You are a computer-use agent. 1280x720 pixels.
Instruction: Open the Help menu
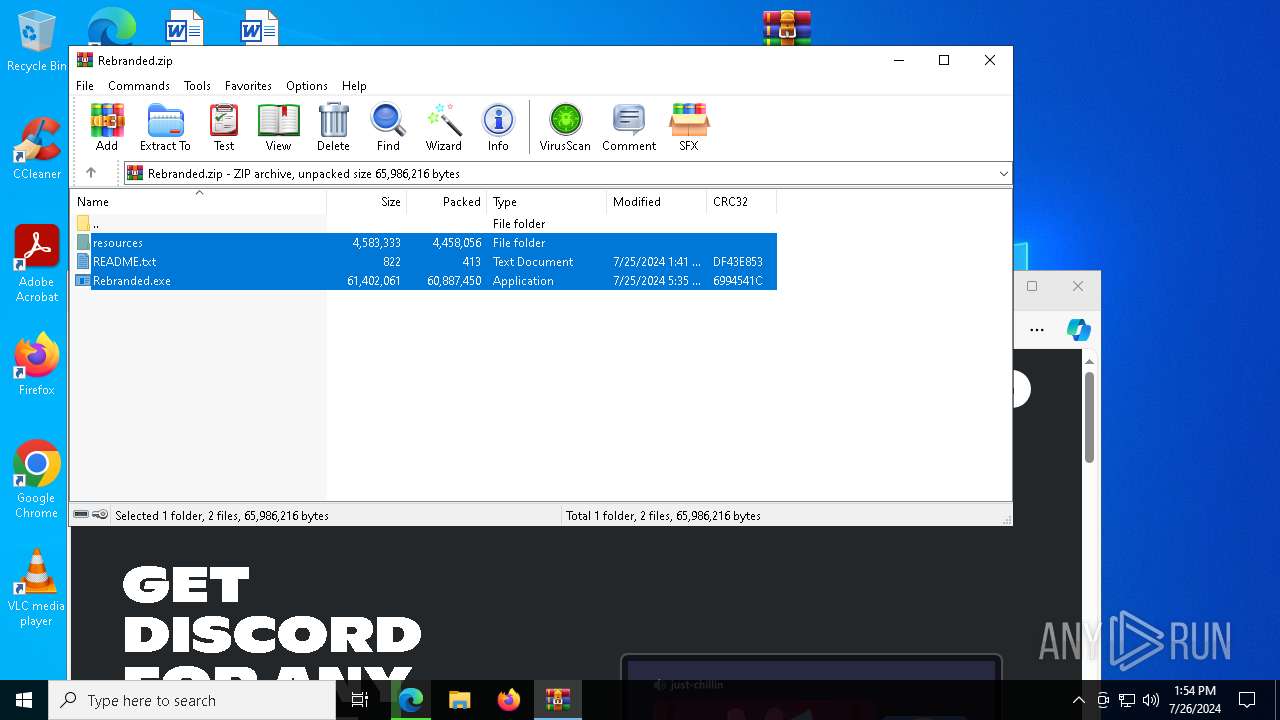(x=354, y=86)
